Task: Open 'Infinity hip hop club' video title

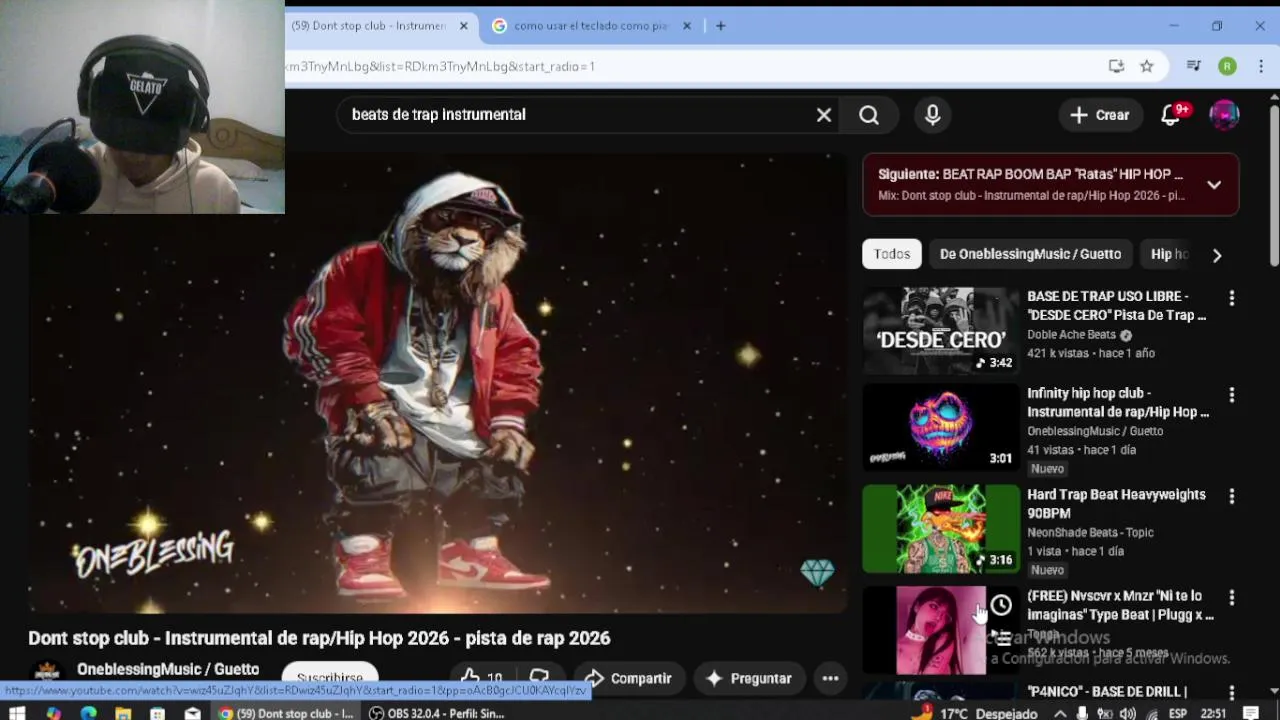Action: (1118, 403)
